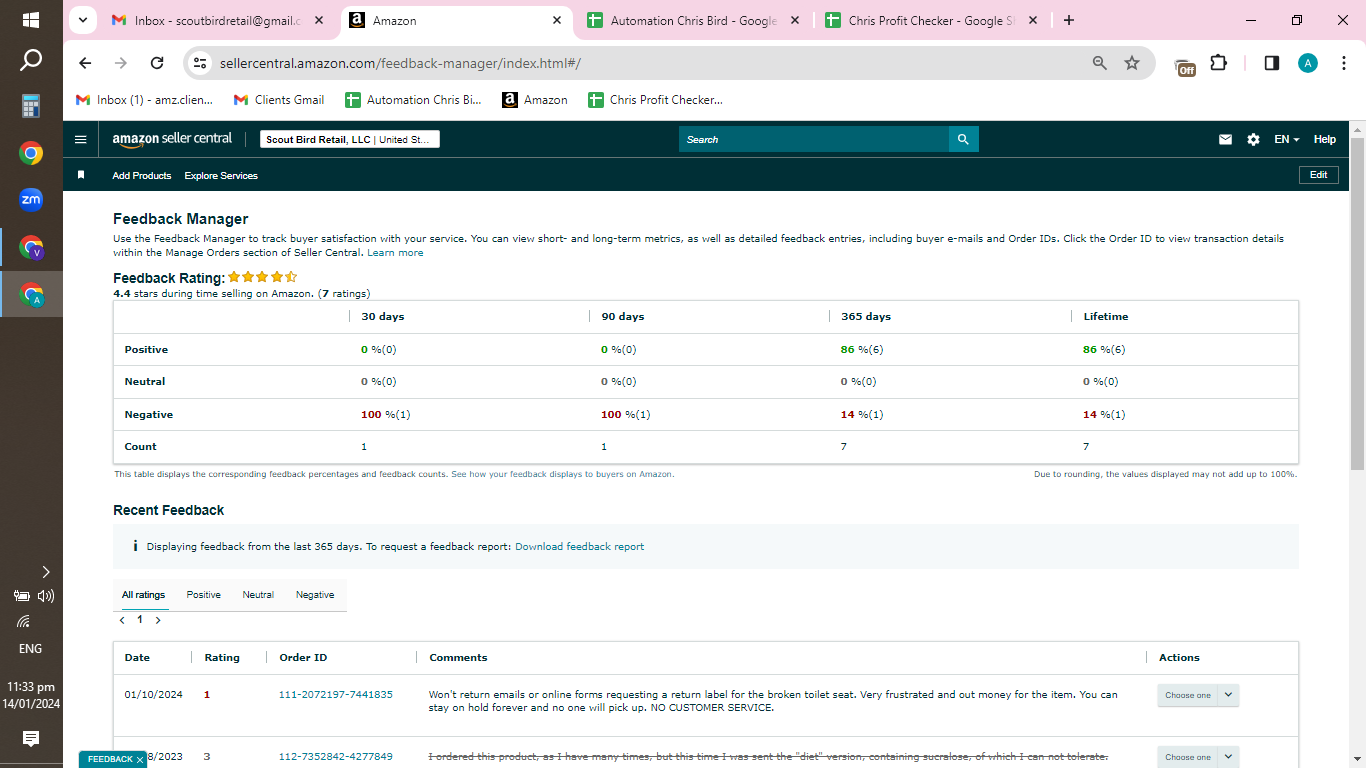This screenshot has height=768, width=1366.
Task: Click the Learn more link
Action: (x=395, y=253)
